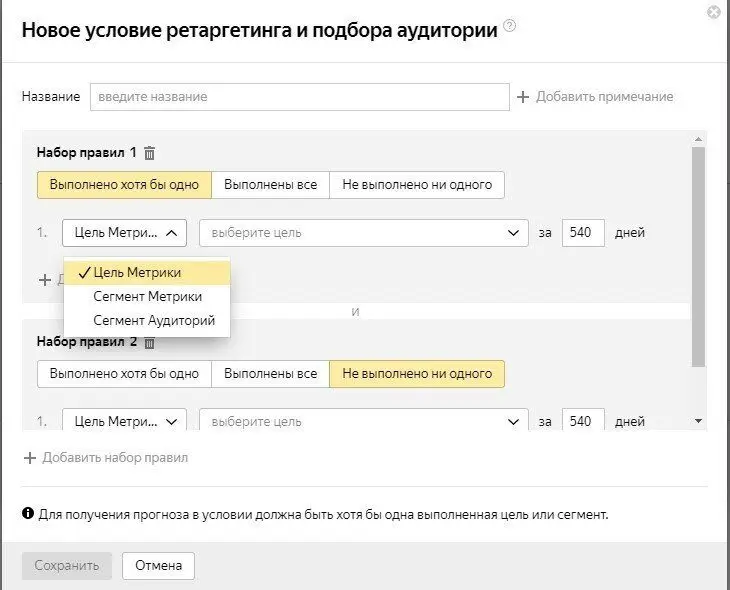Open 'выберите цель' dropdown in rule set 1
Screen dimensions: 730x590
pos(364,233)
